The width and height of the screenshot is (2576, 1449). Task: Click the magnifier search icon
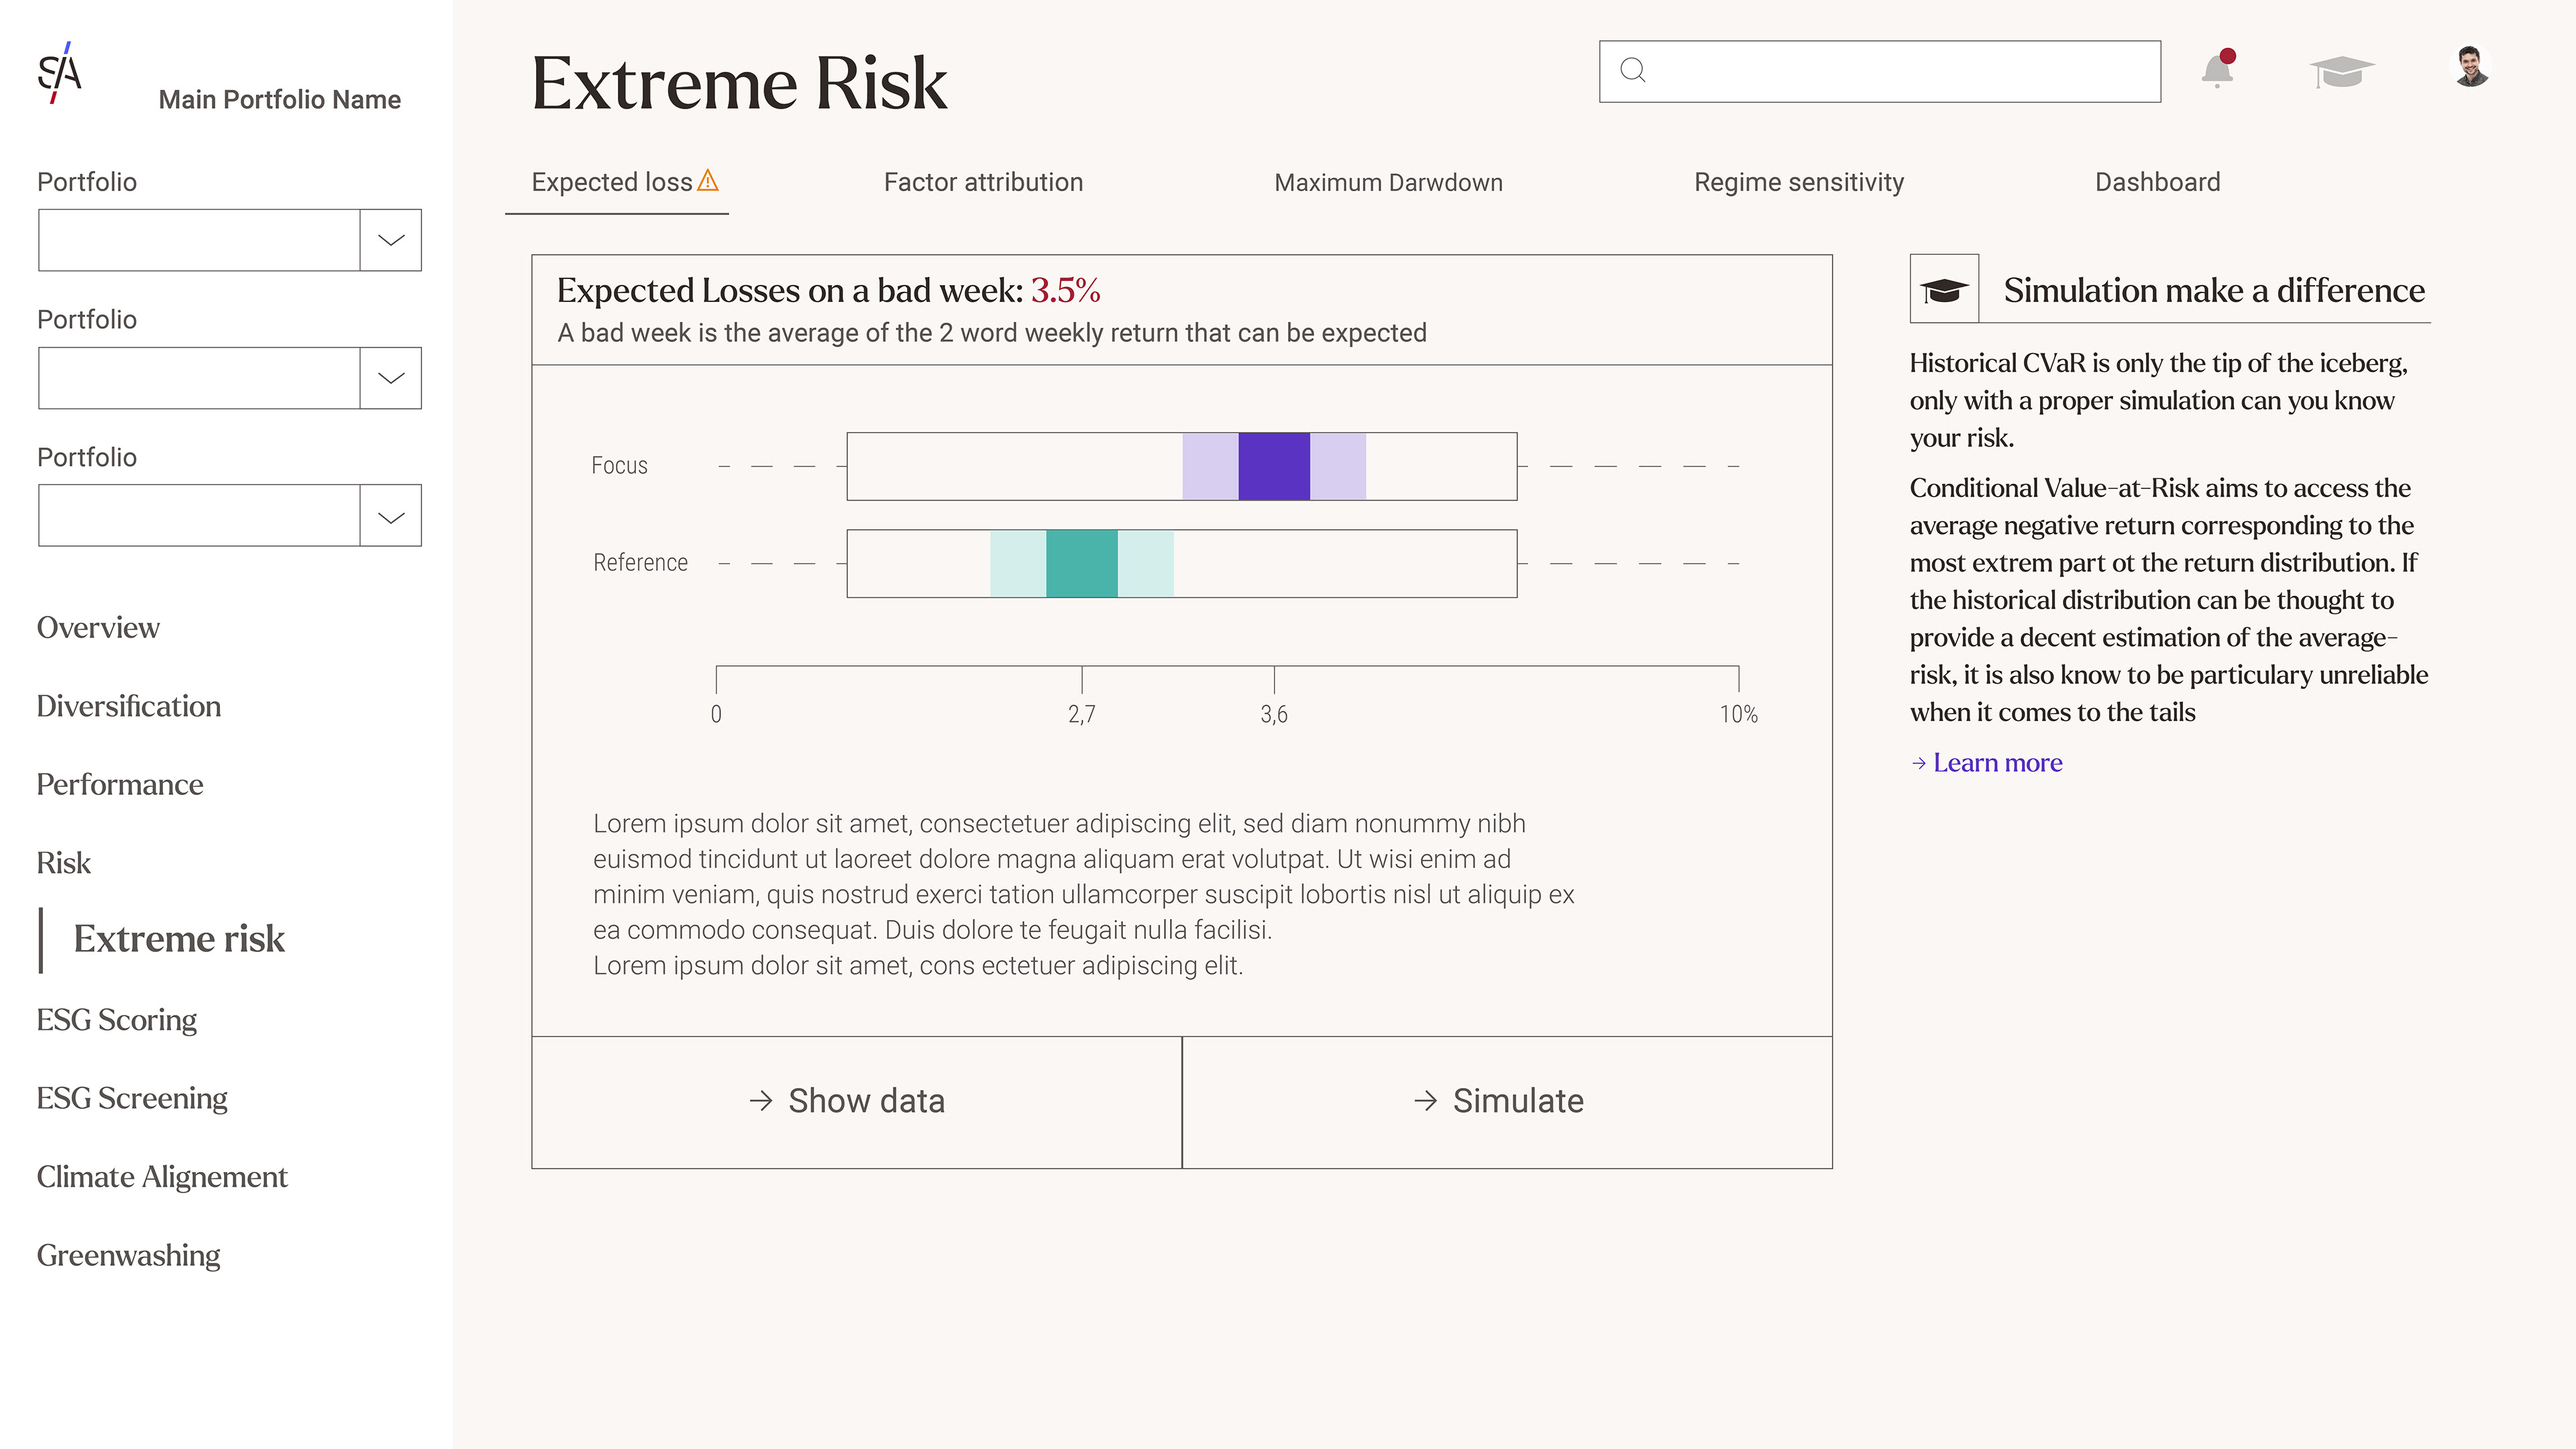pos(1633,70)
